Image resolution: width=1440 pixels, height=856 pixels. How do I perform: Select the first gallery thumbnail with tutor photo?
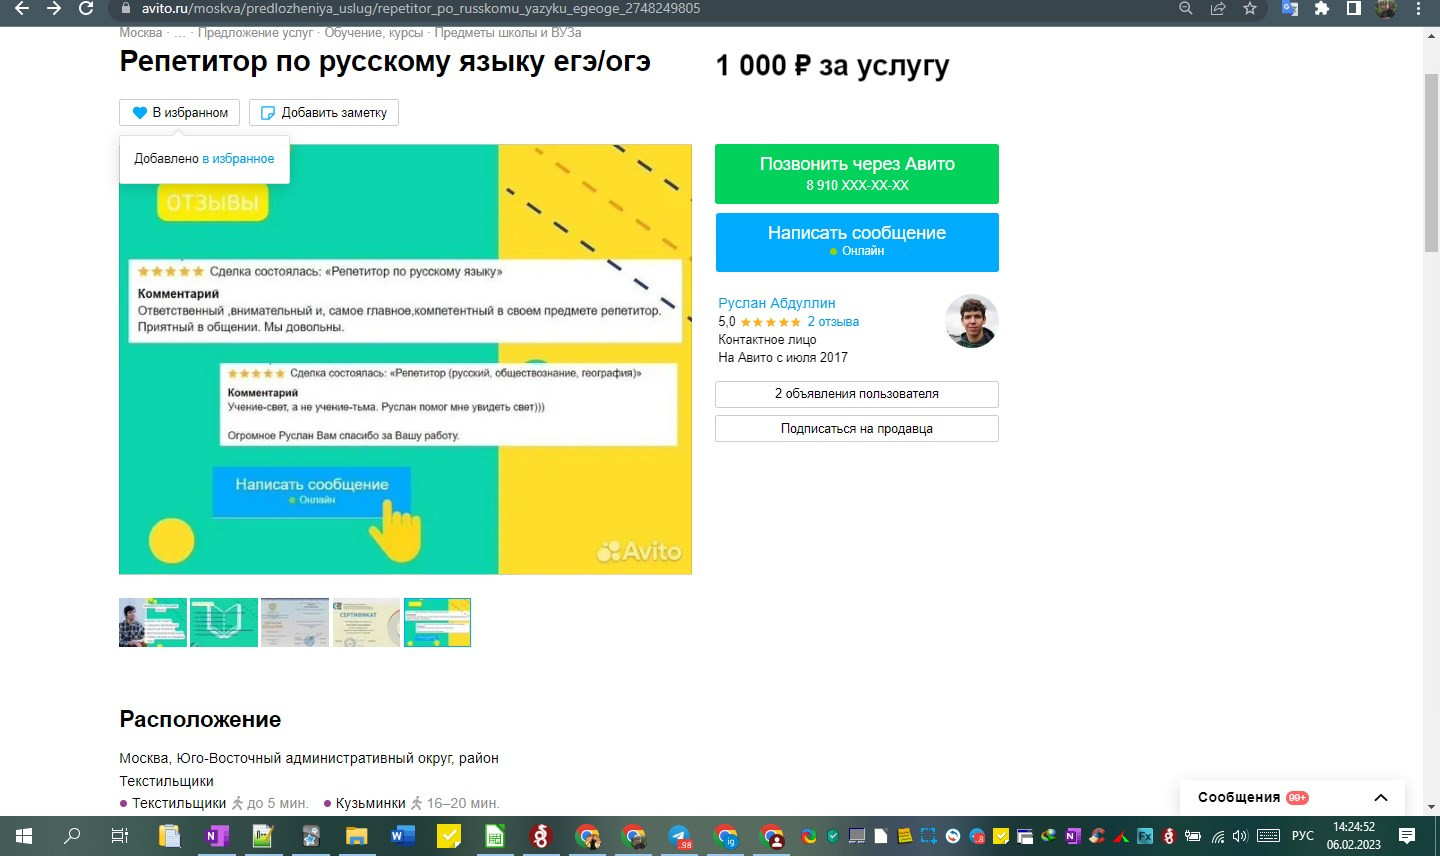(x=153, y=623)
